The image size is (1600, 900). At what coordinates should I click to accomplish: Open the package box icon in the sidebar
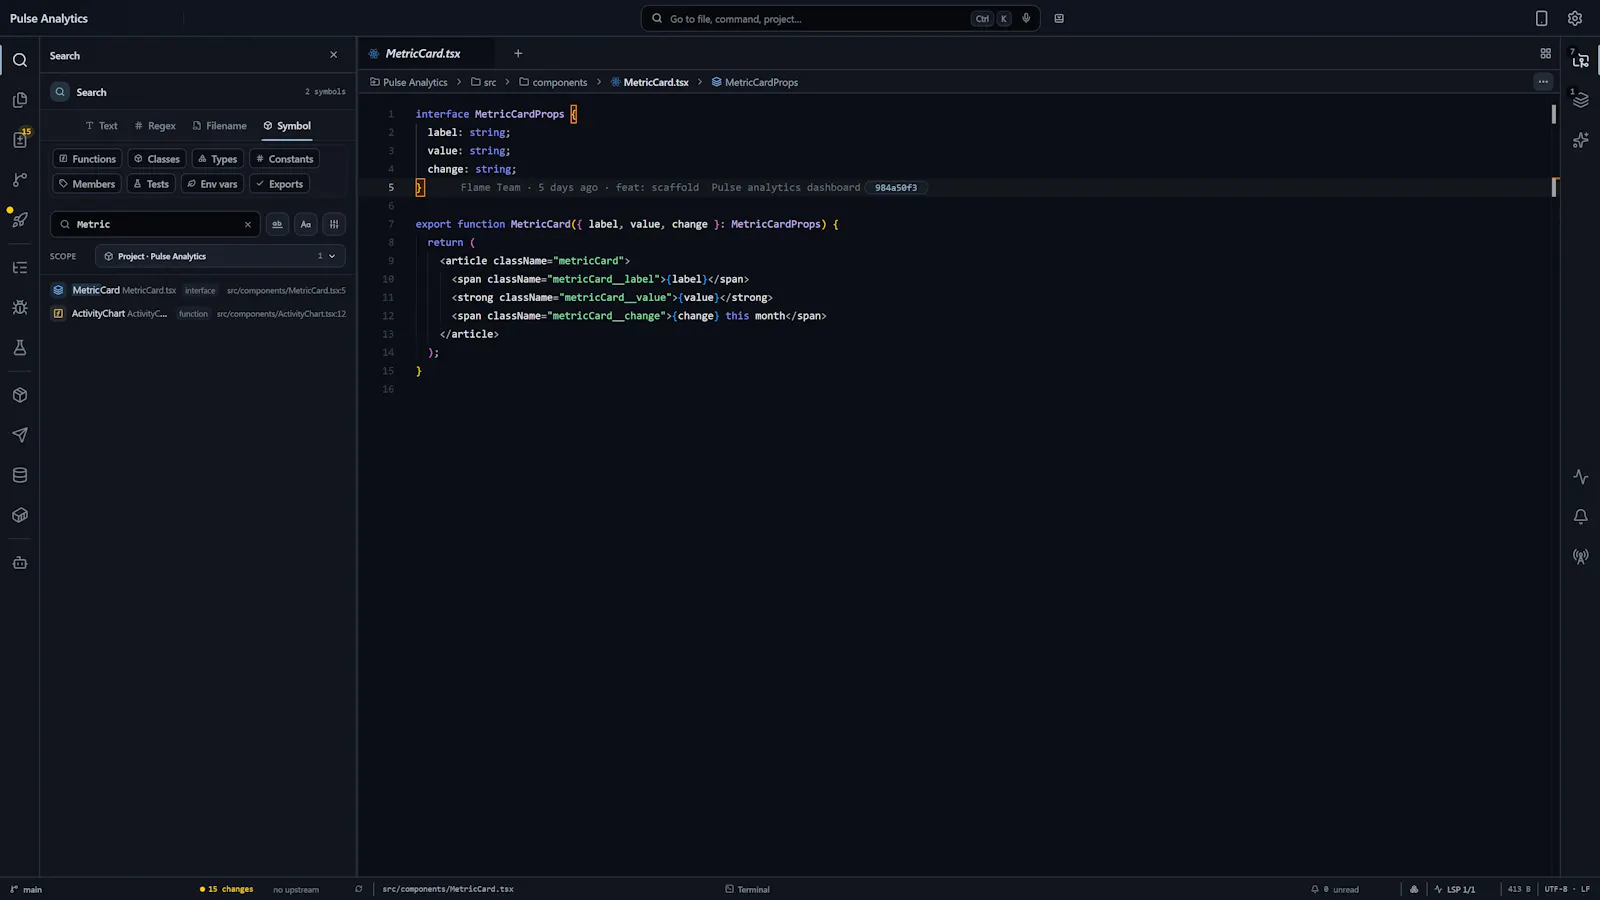[x=20, y=395]
